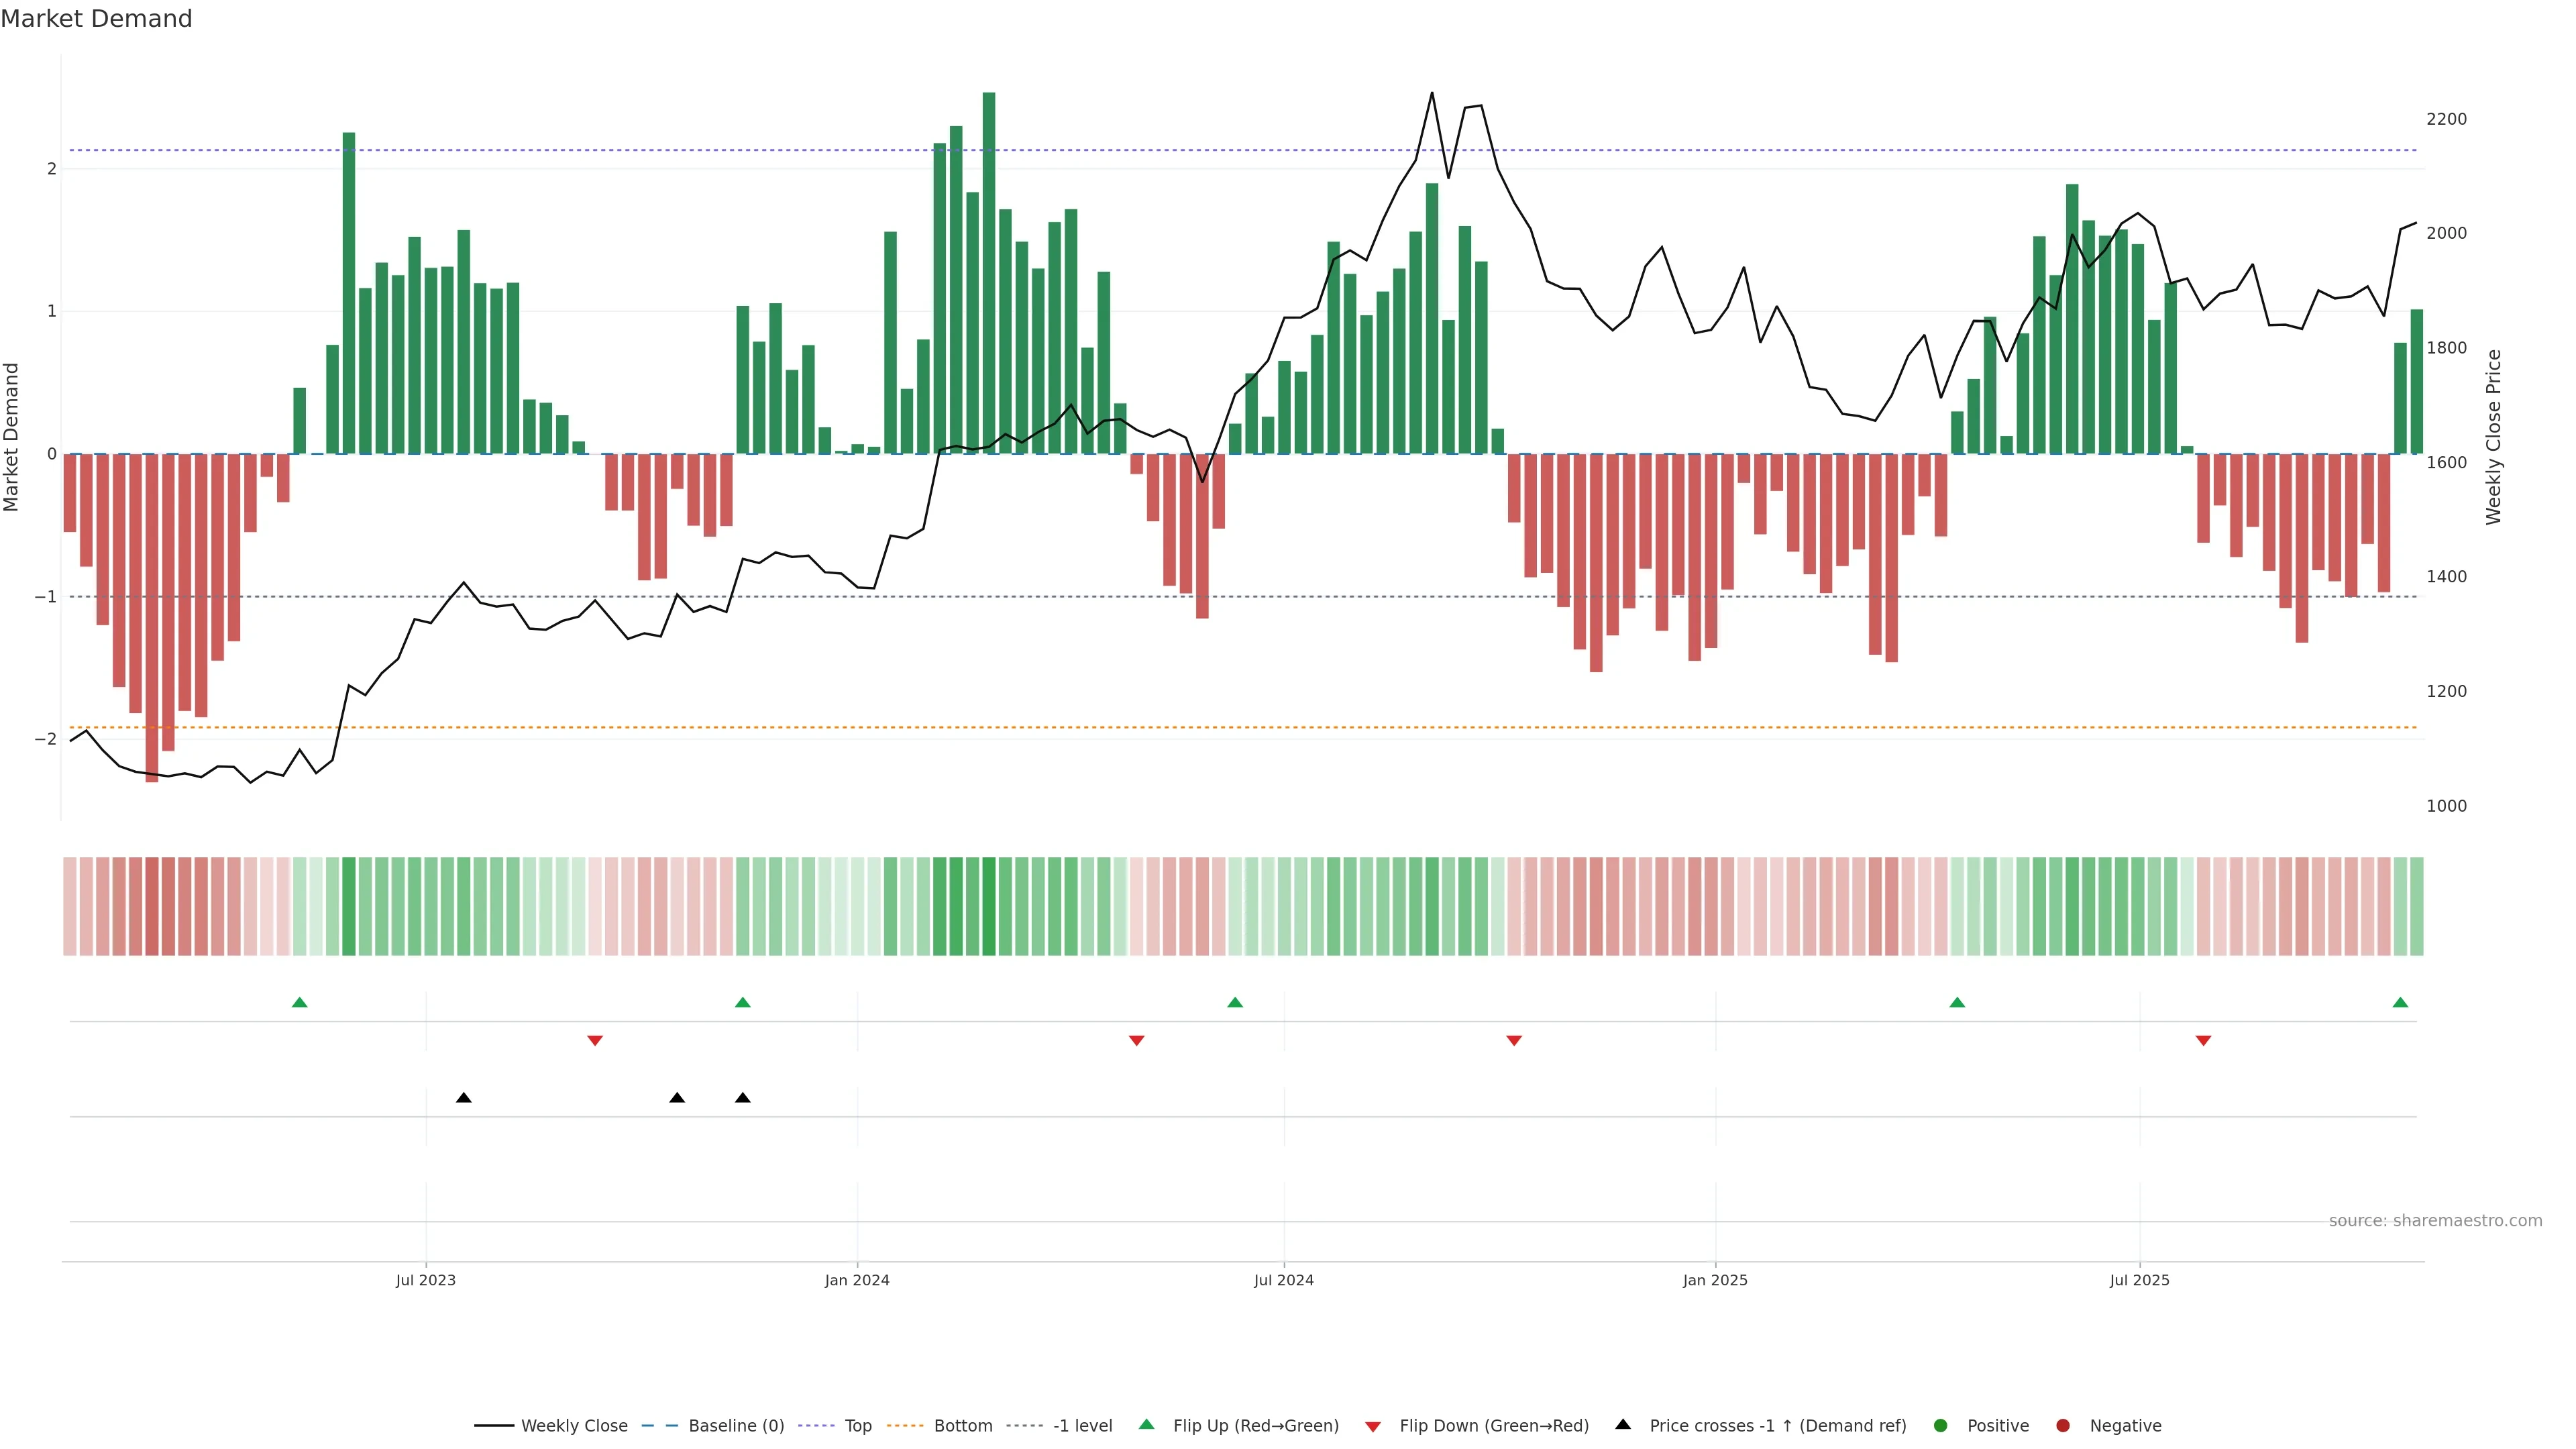The height and width of the screenshot is (1449, 2576).
Task: Click the red Negative legend dot
Action: [2063, 1426]
